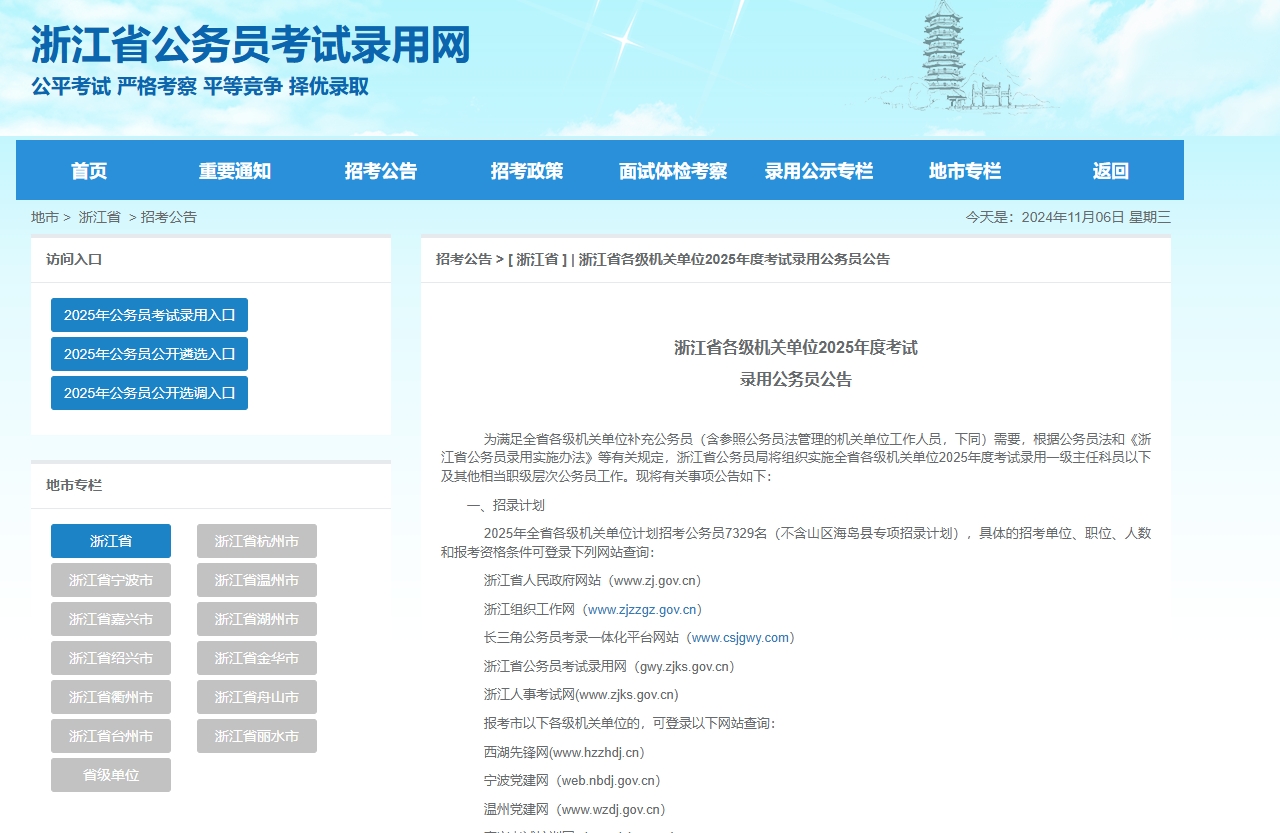Select the 浙江省丽水市 button
This screenshot has height=833, width=1280.
[x=256, y=735]
